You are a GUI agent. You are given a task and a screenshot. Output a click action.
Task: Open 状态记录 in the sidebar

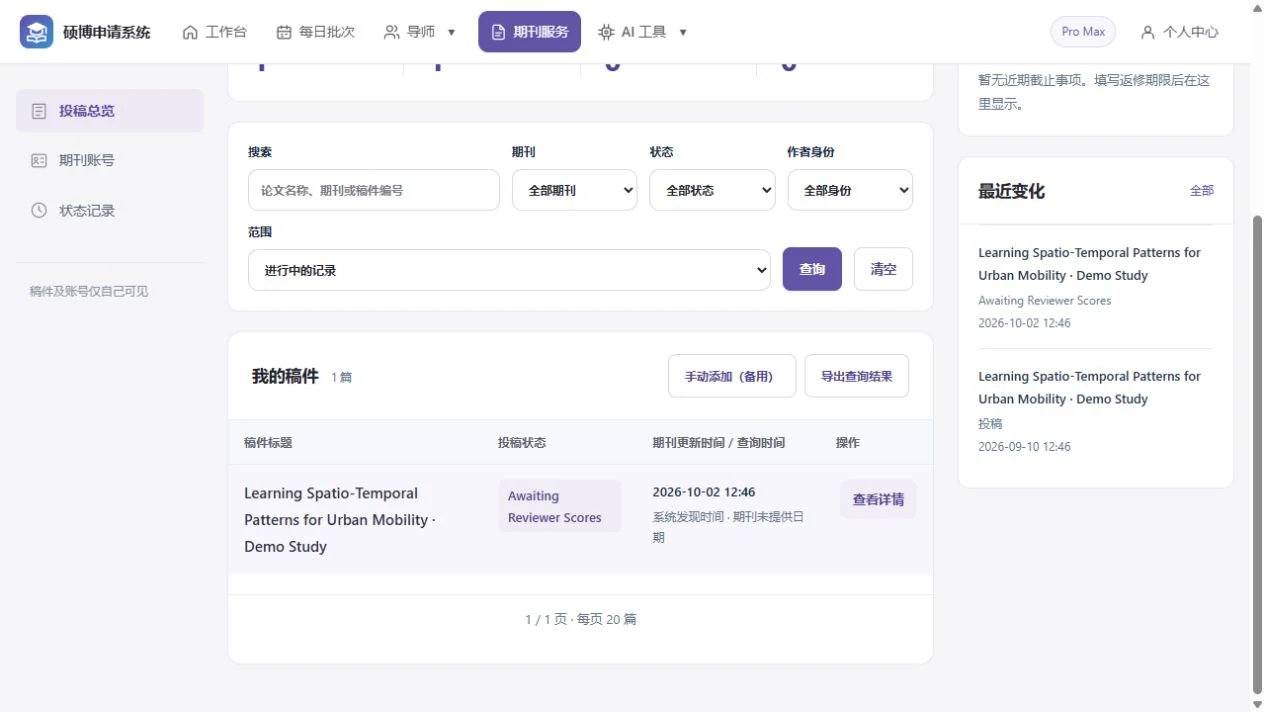[x=110, y=210]
